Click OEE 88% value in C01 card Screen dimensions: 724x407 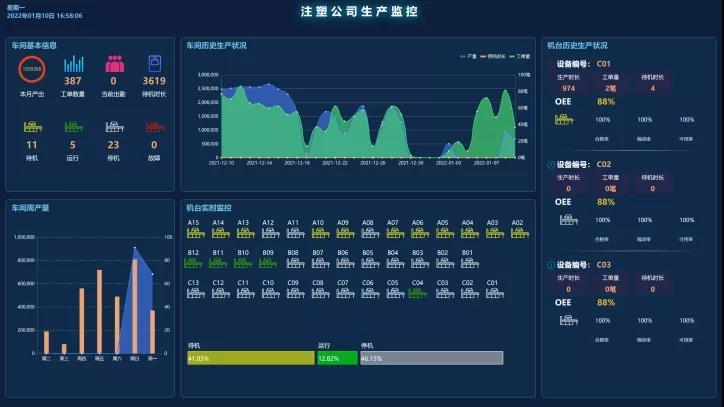[606, 102]
